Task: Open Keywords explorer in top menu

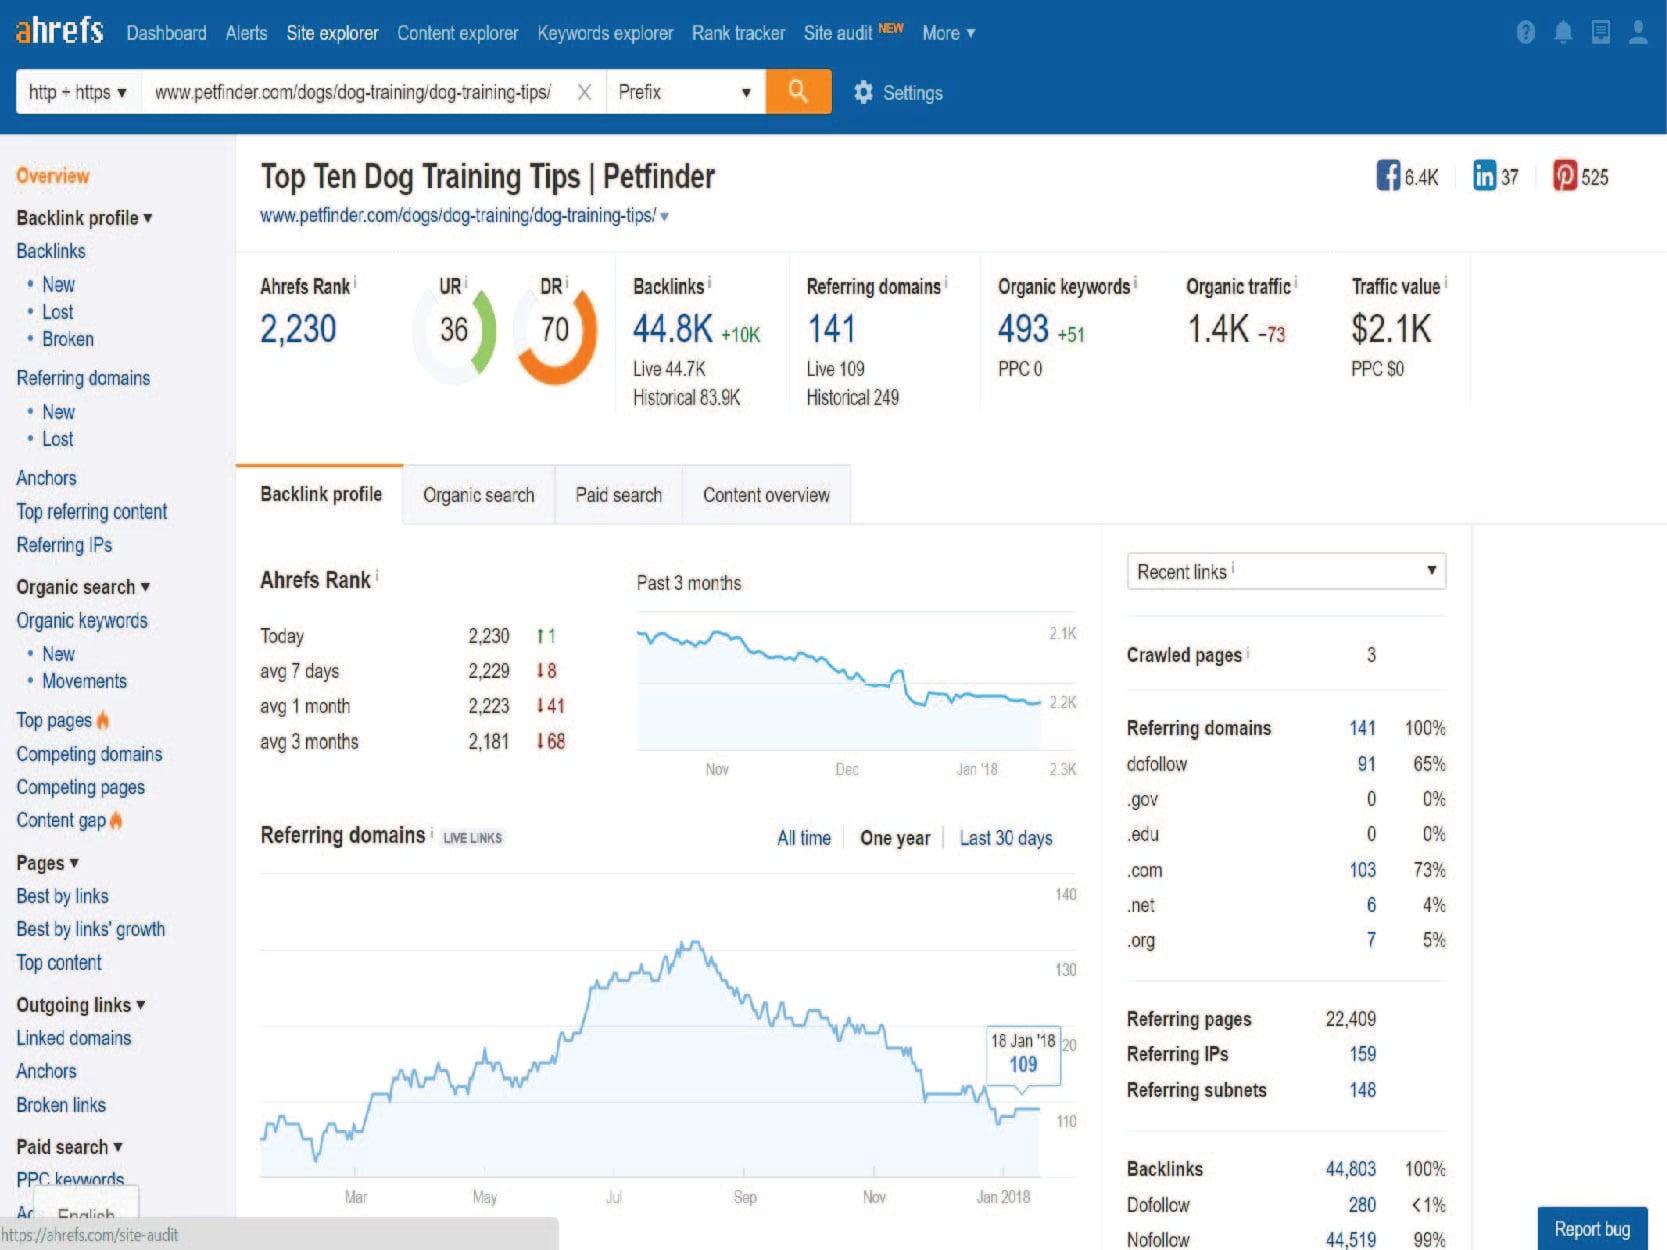Action: tap(605, 33)
